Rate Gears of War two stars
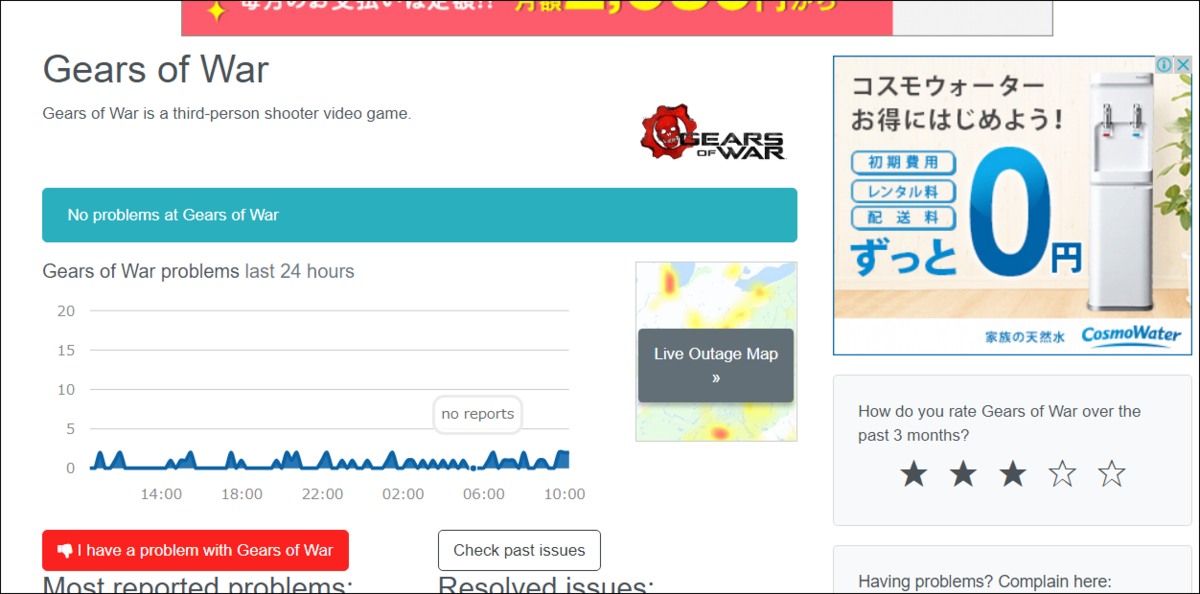 (963, 473)
